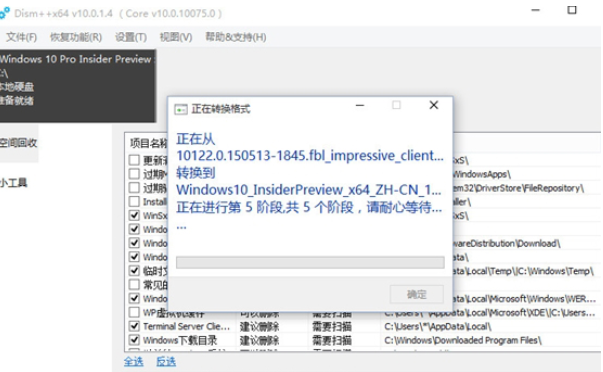603x372 pixels.
Task: Maximize the main Dism++ window
Action: pos(572,10)
